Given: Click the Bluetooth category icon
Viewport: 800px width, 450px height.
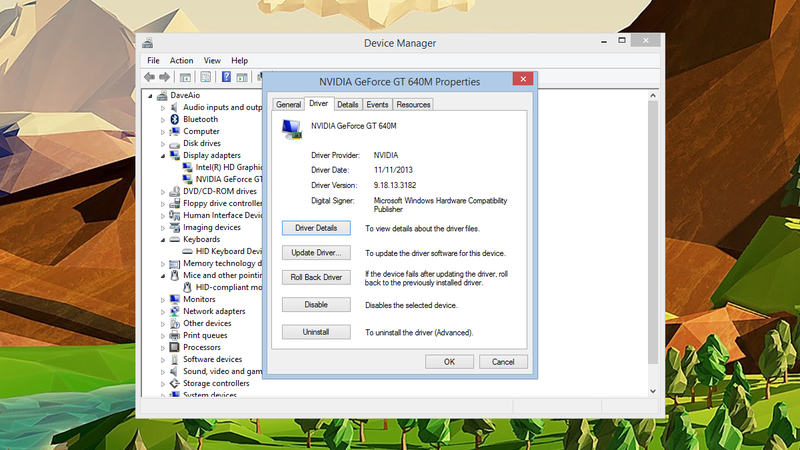Looking at the screenshot, I should click(x=174, y=119).
